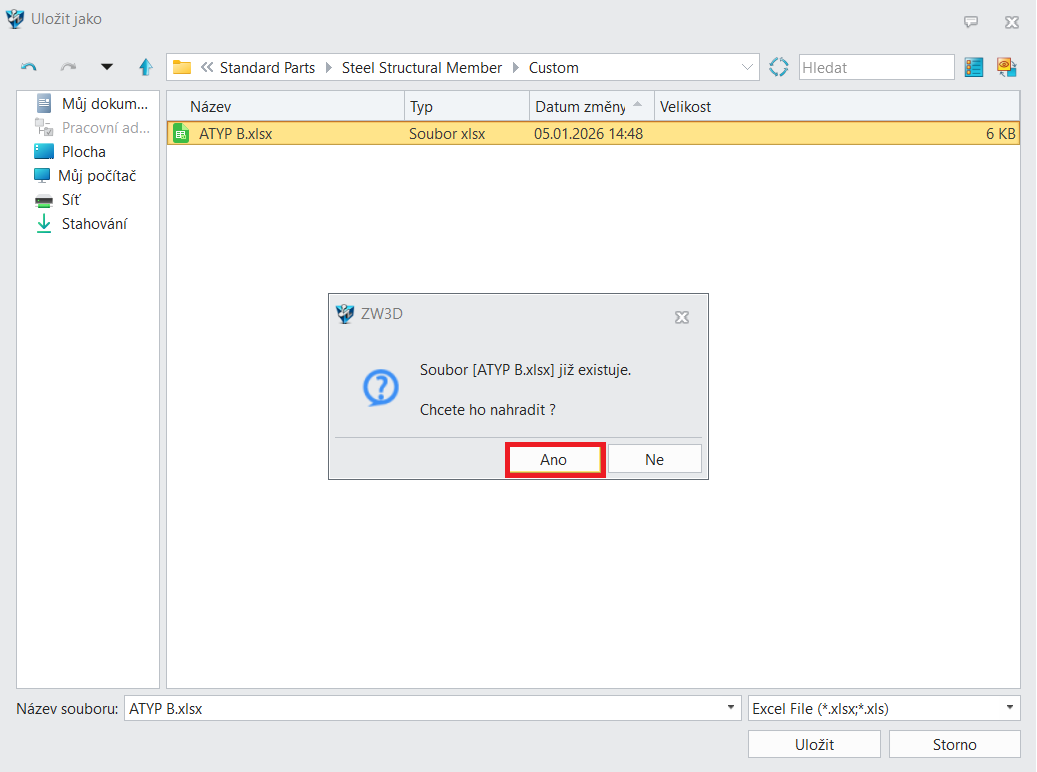The width and height of the screenshot is (1037, 772).
Task: Open Můj dokum... in the sidebar
Action: click(91, 103)
